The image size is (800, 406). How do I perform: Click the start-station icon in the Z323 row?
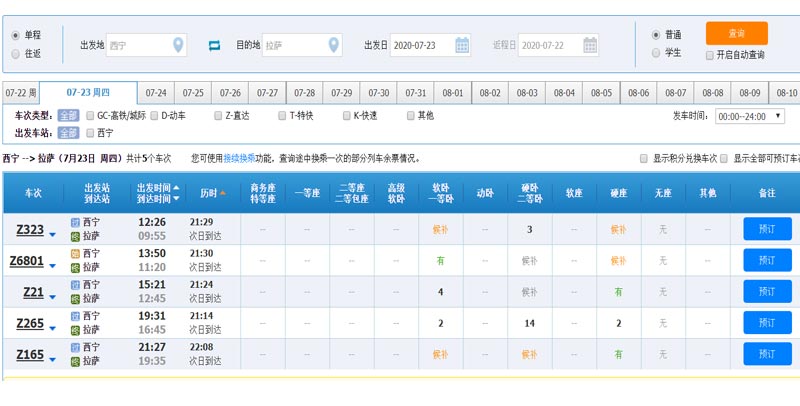76,222
